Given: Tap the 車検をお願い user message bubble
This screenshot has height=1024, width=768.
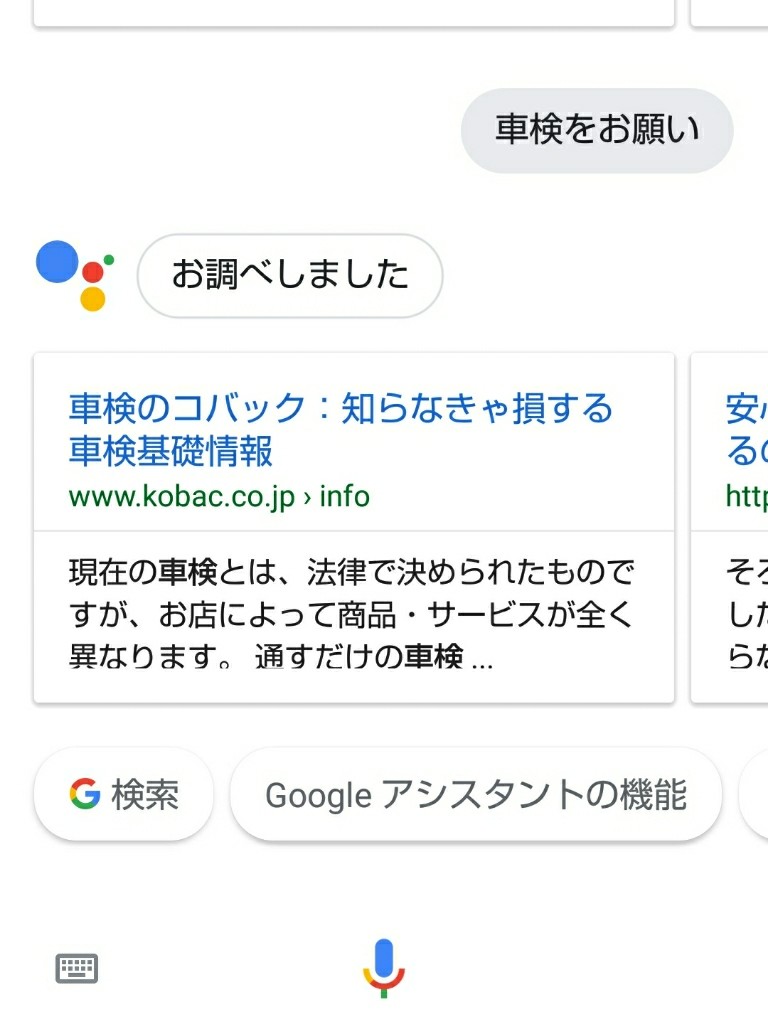Looking at the screenshot, I should pyautogui.click(x=597, y=131).
